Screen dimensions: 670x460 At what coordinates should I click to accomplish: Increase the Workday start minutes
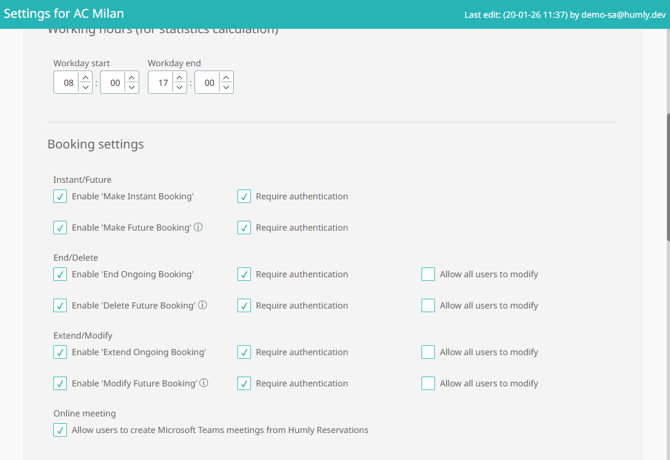pyautogui.click(x=132, y=78)
